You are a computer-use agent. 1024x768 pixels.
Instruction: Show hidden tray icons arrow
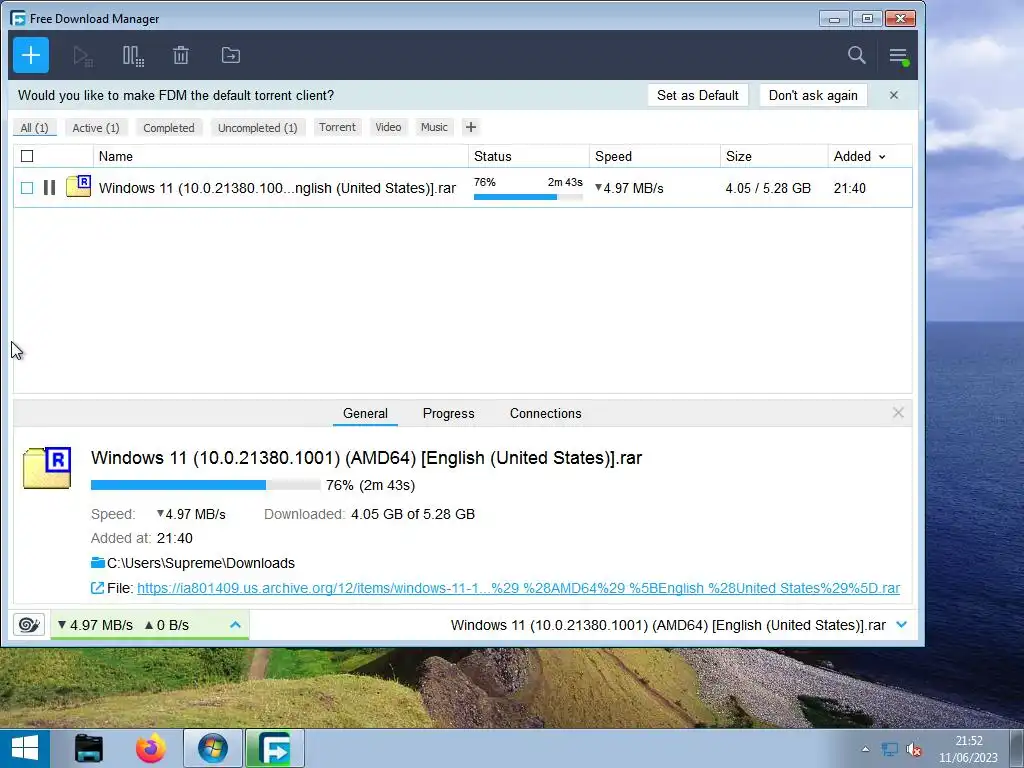pyautogui.click(x=865, y=750)
